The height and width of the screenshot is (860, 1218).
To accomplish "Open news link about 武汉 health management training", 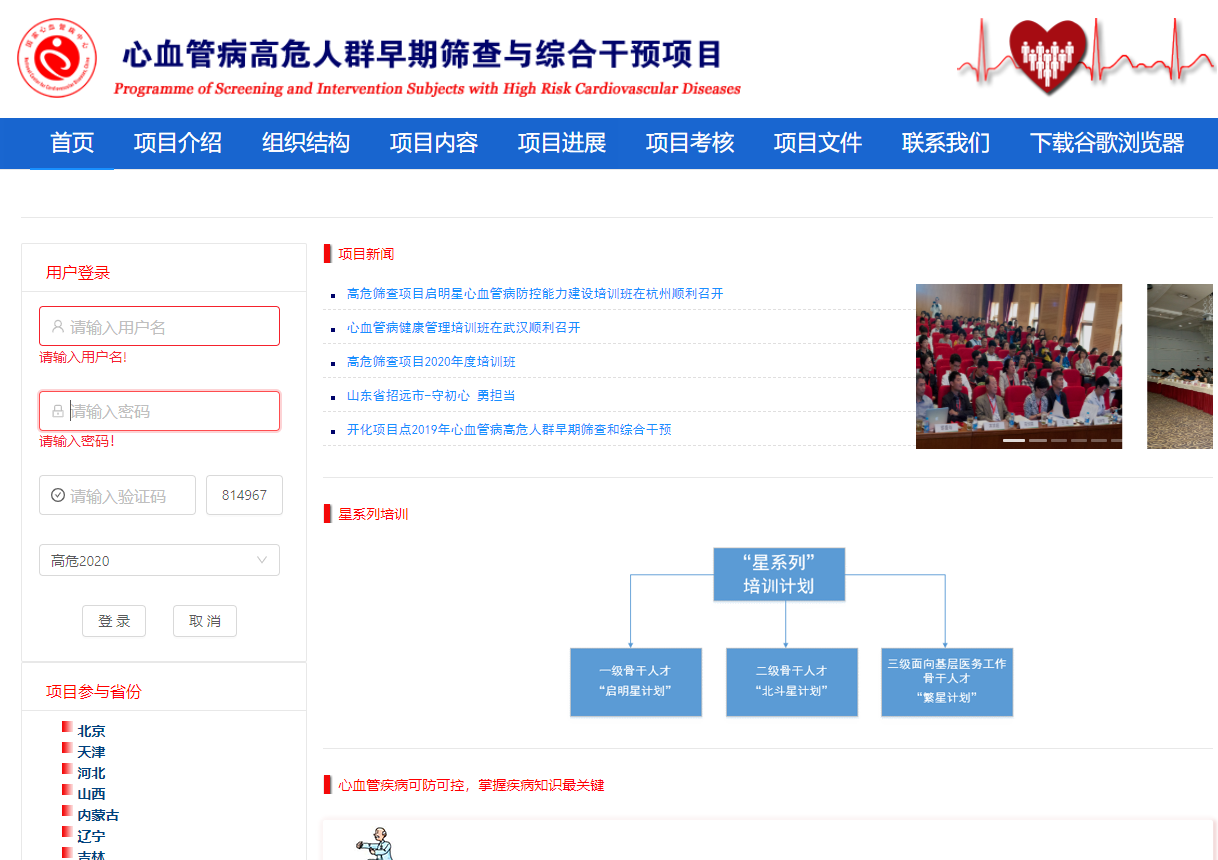I will tap(463, 328).
